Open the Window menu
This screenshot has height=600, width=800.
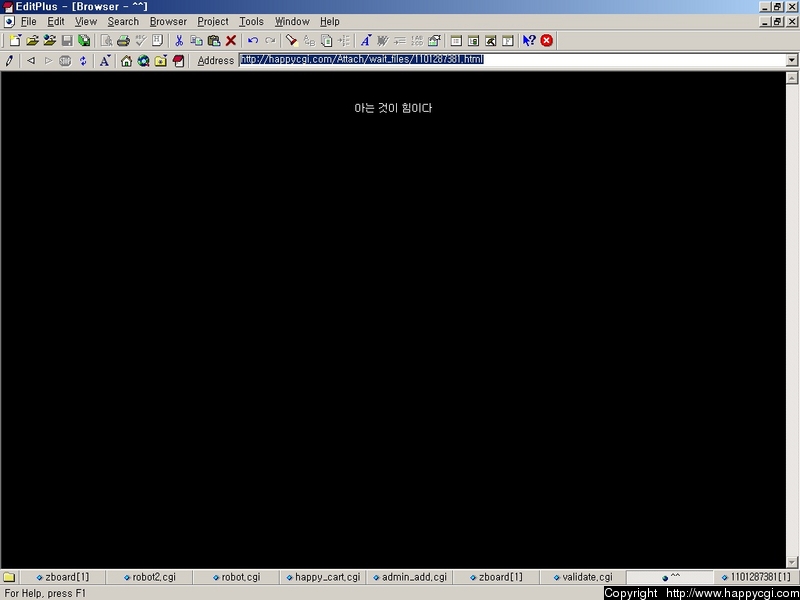[292, 21]
